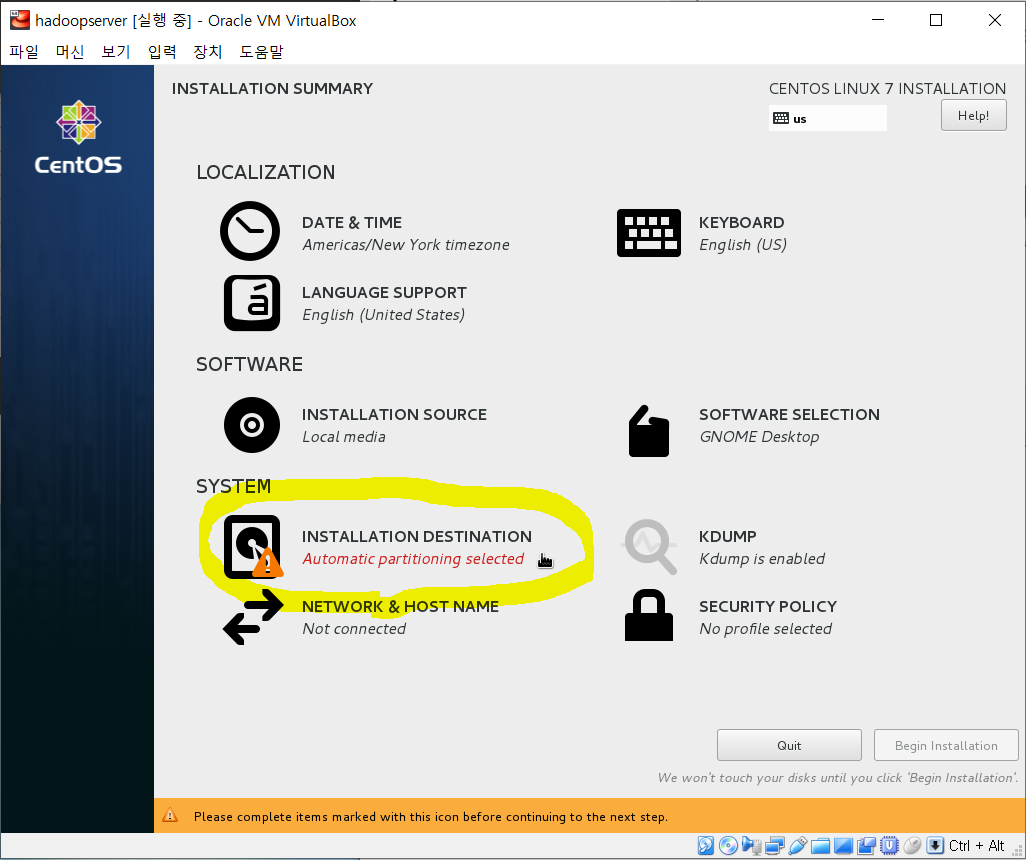Open KDUMP magnifier icon
This screenshot has height=860, width=1026.
648,546
